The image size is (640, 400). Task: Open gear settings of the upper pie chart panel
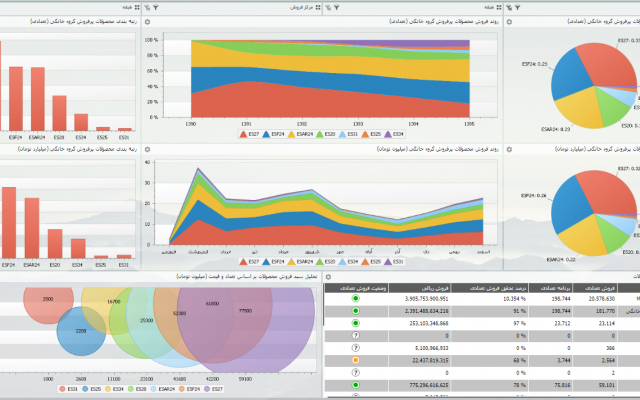click(509, 22)
